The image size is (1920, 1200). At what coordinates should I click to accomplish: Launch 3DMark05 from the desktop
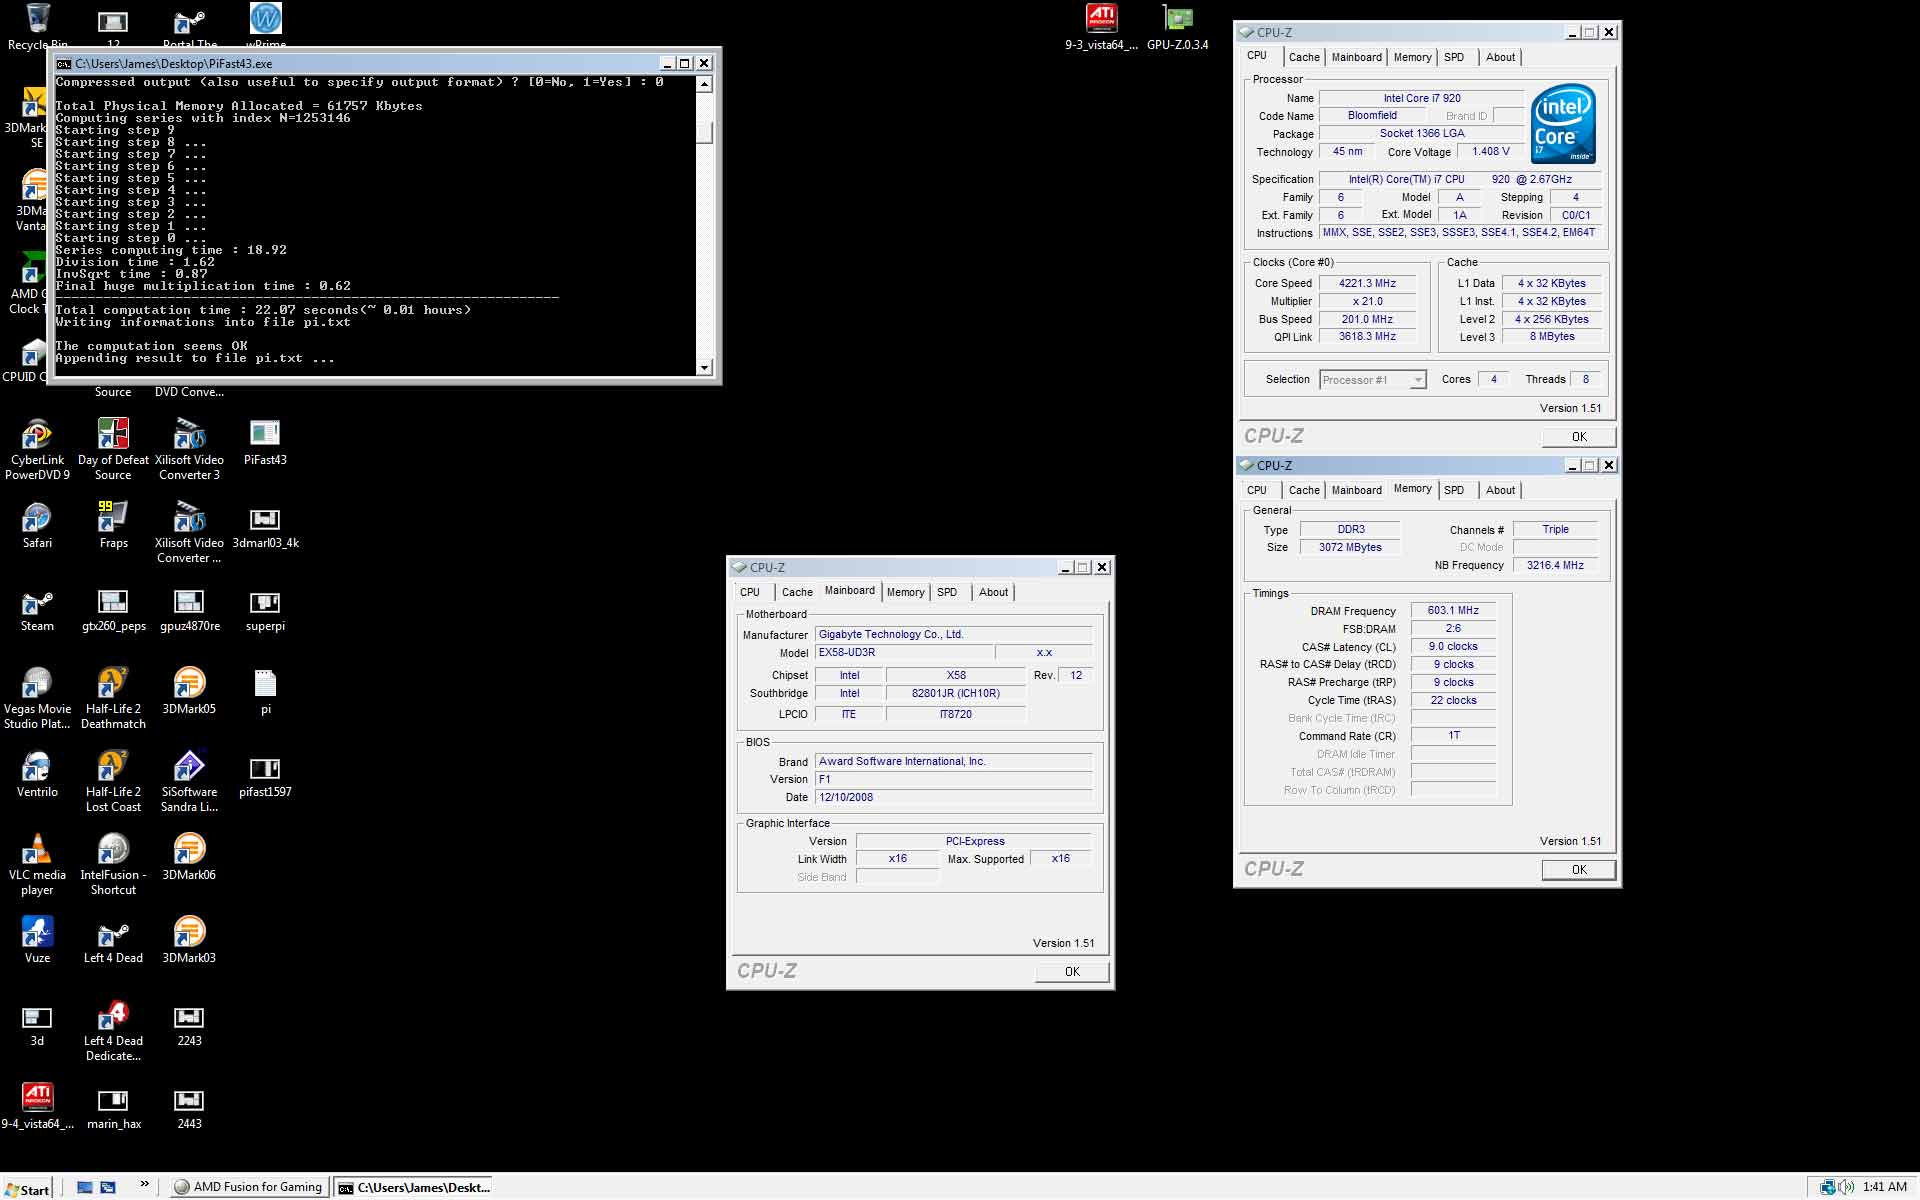(189, 683)
